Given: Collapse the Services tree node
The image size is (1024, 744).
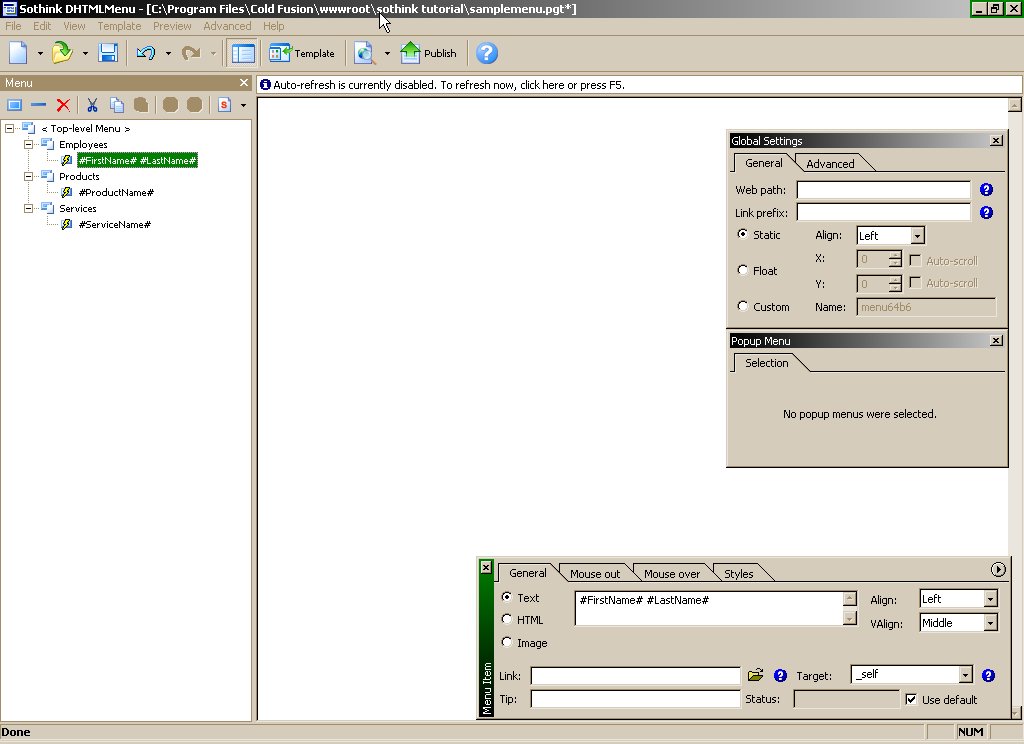Looking at the screenshot, I should pos(28,208).
